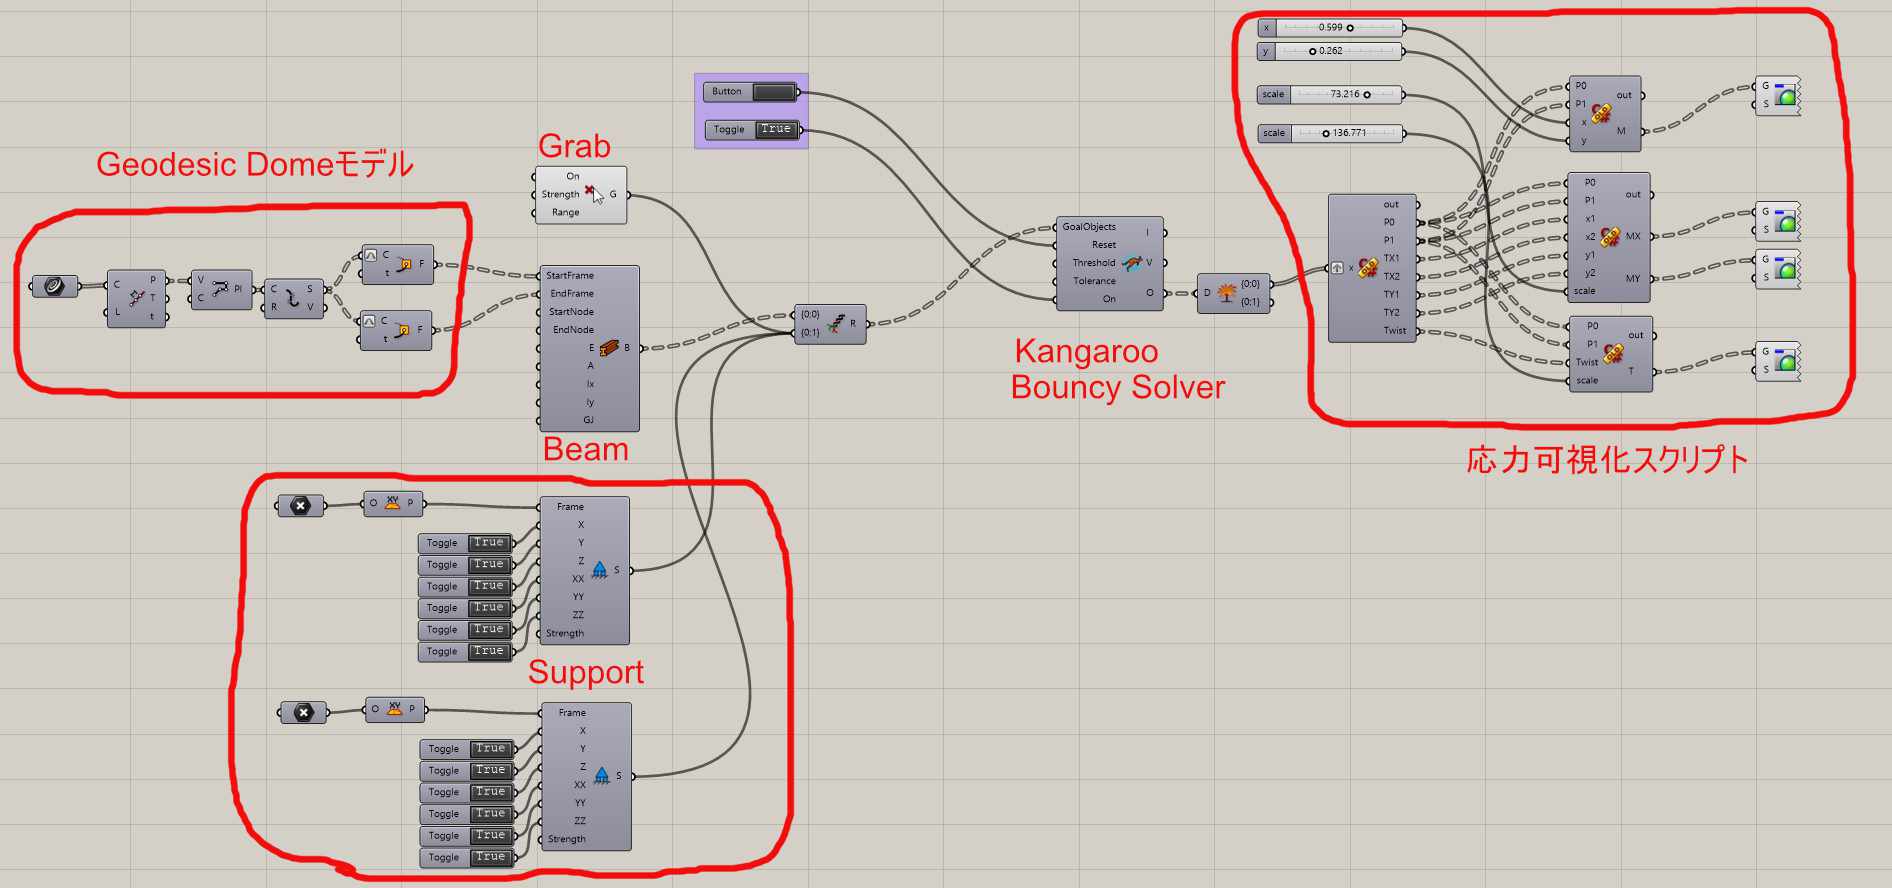Click the component icon with C, R inputs and S, V outputs
Viewport: 1892px width, 888px height.
(x=292, y=297)
